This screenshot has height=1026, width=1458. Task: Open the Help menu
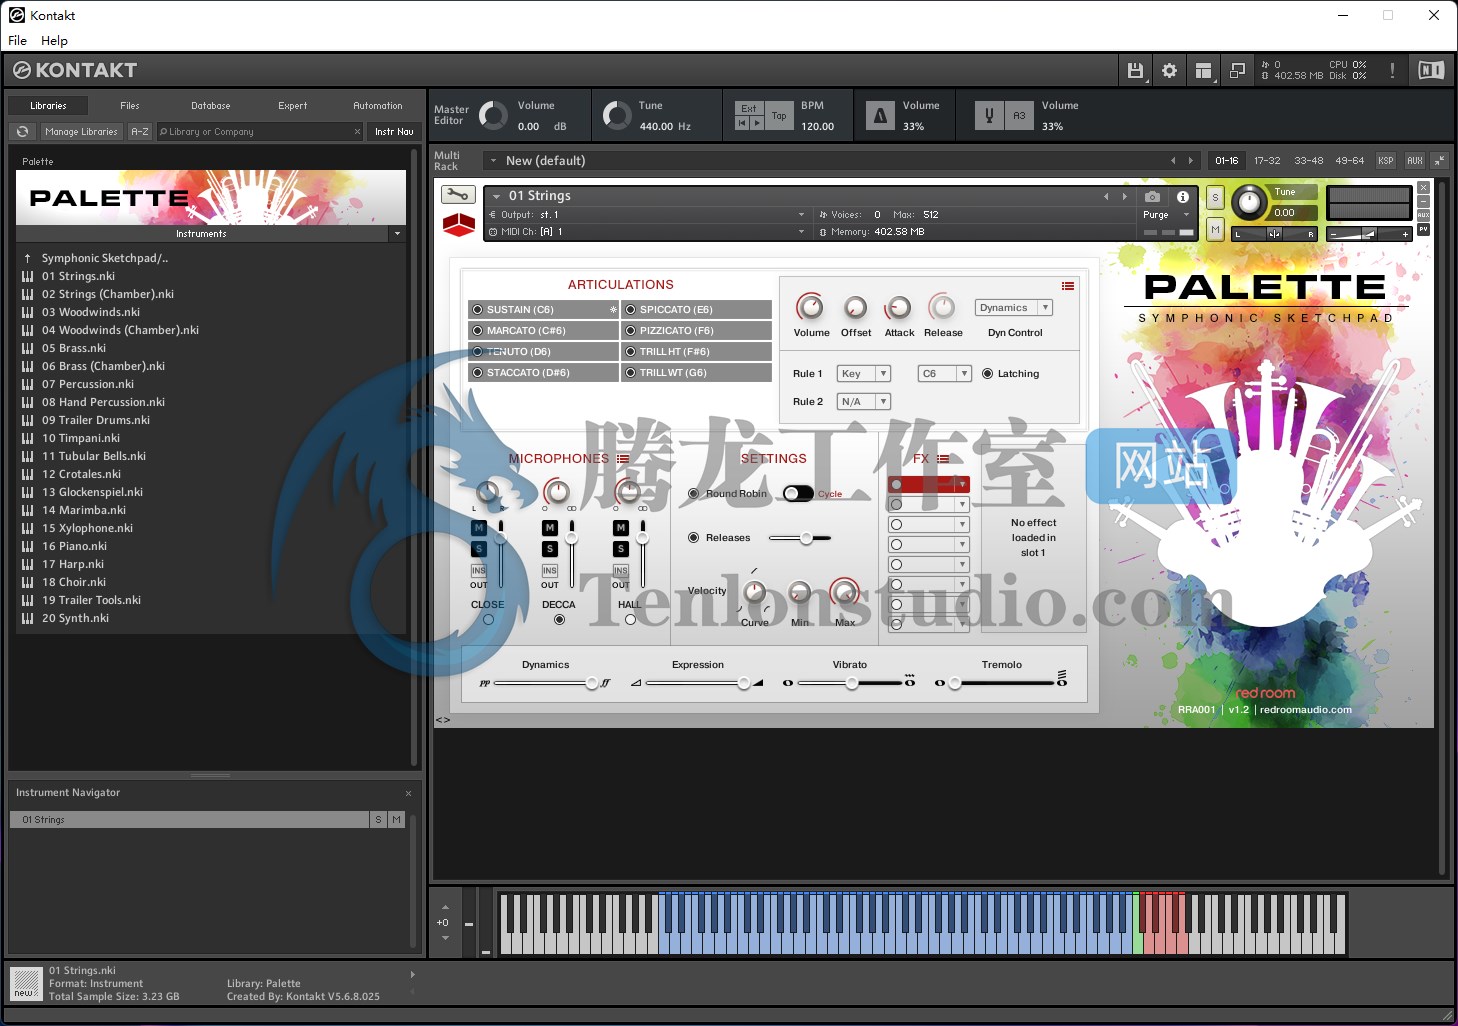[x=54, y=41]
